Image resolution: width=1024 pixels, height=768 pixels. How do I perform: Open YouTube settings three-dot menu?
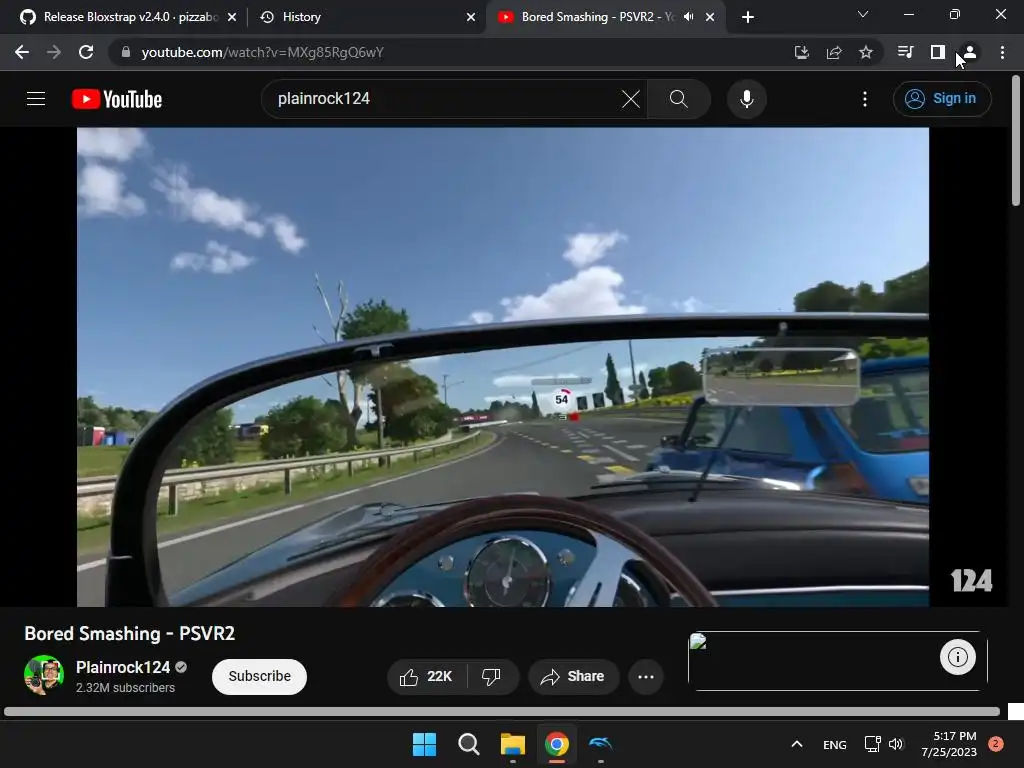click(x=865, y=99)
